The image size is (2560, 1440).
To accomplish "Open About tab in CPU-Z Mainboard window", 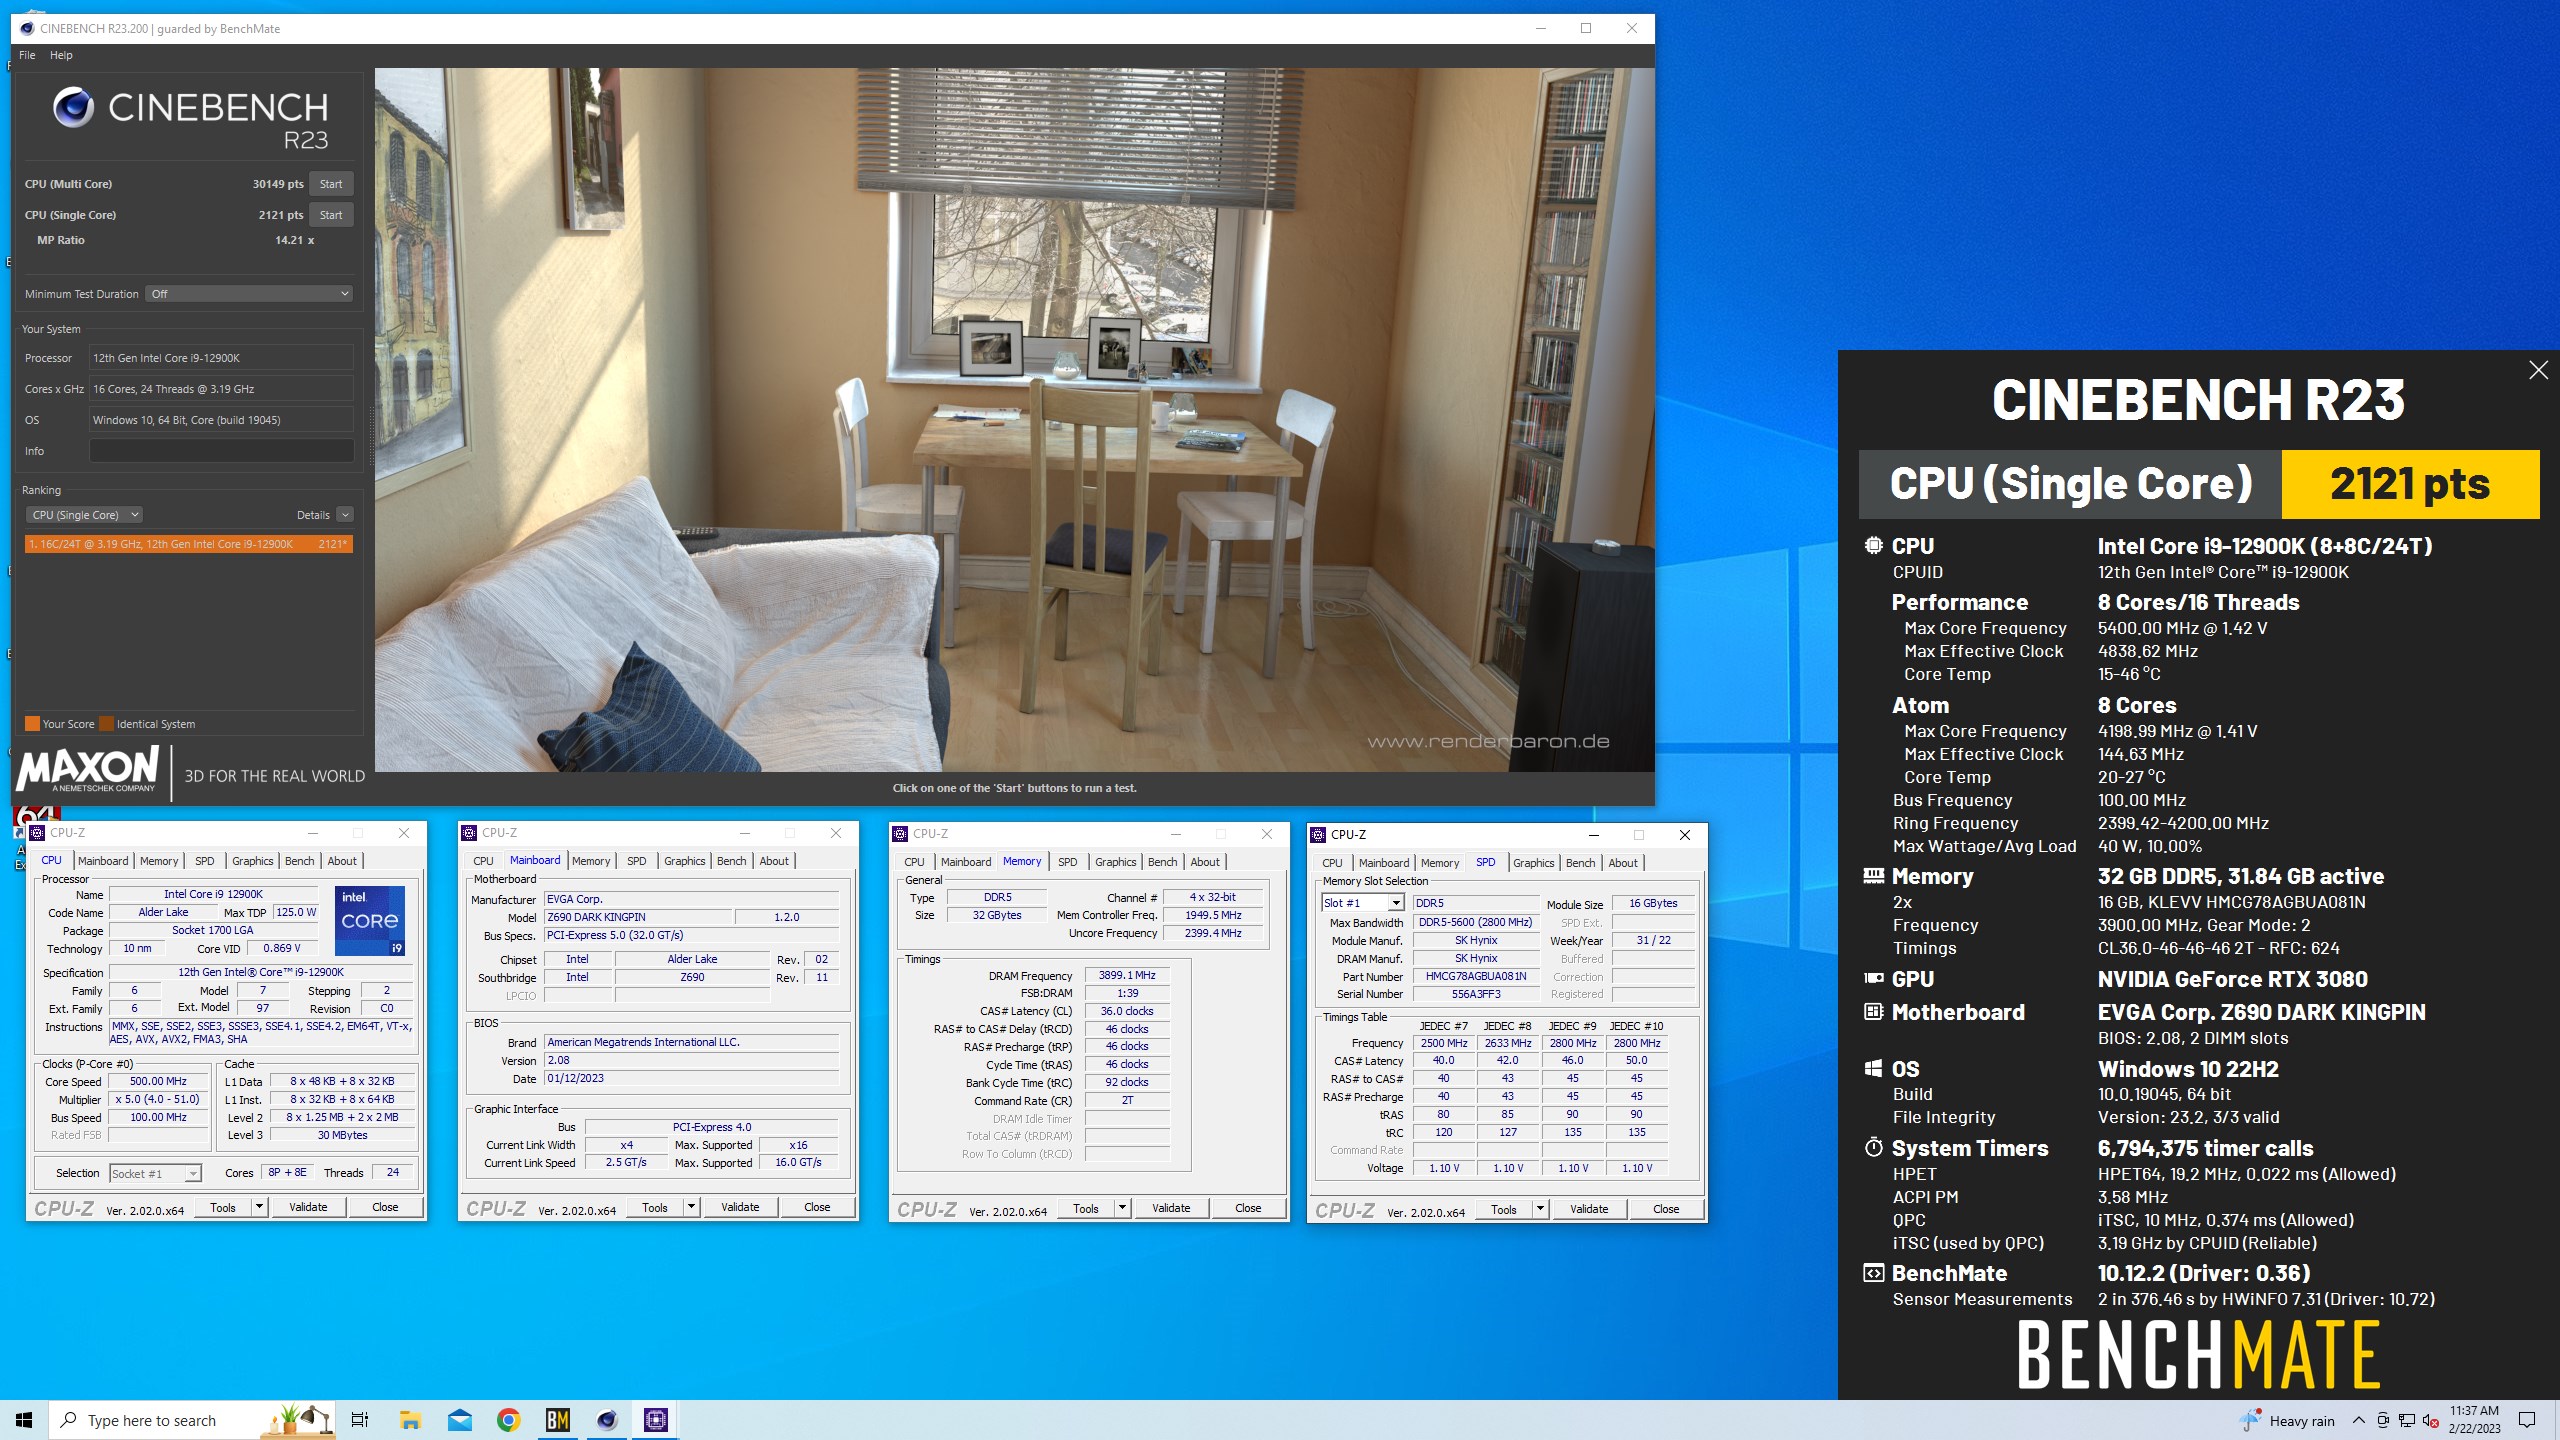I will tap(774, 861).
